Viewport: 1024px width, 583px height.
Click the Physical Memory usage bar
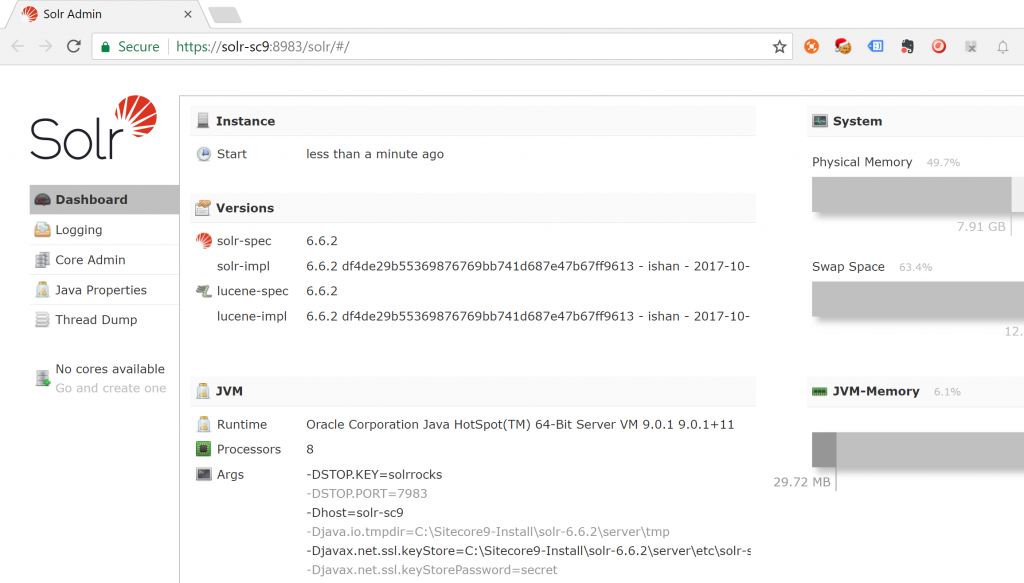pos(918,195)
